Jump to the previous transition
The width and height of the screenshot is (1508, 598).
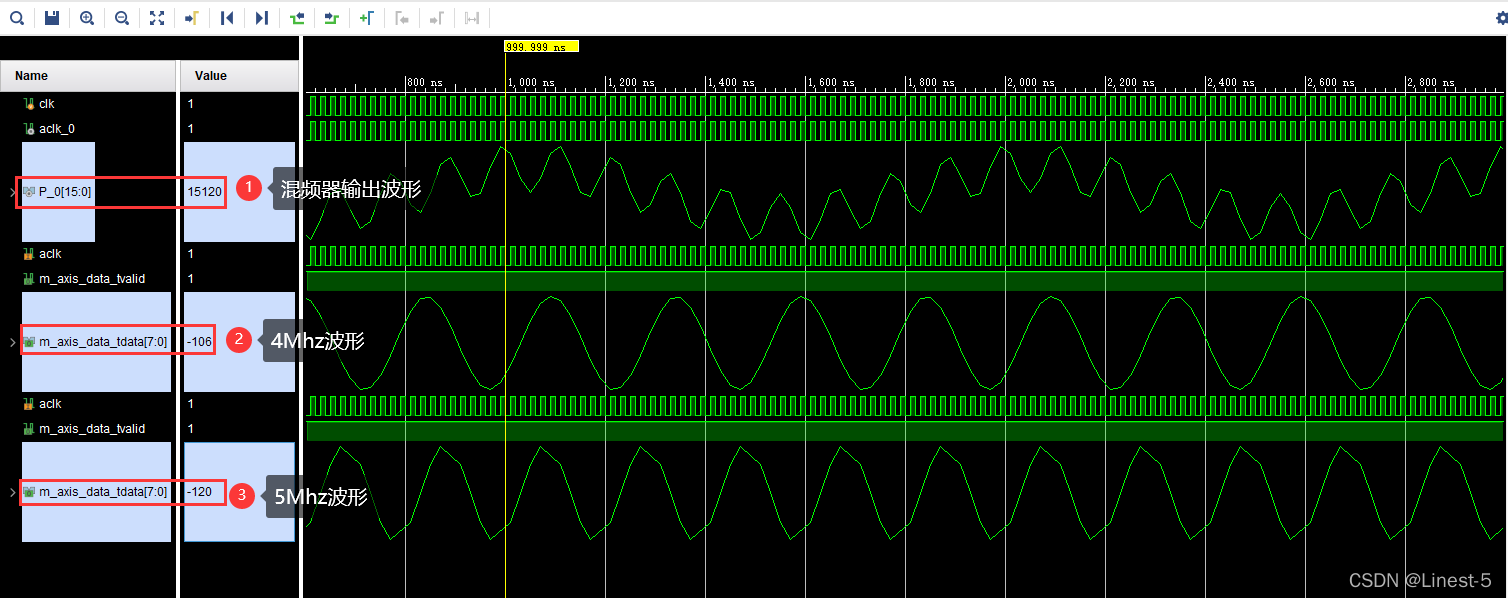pos(297,18)
